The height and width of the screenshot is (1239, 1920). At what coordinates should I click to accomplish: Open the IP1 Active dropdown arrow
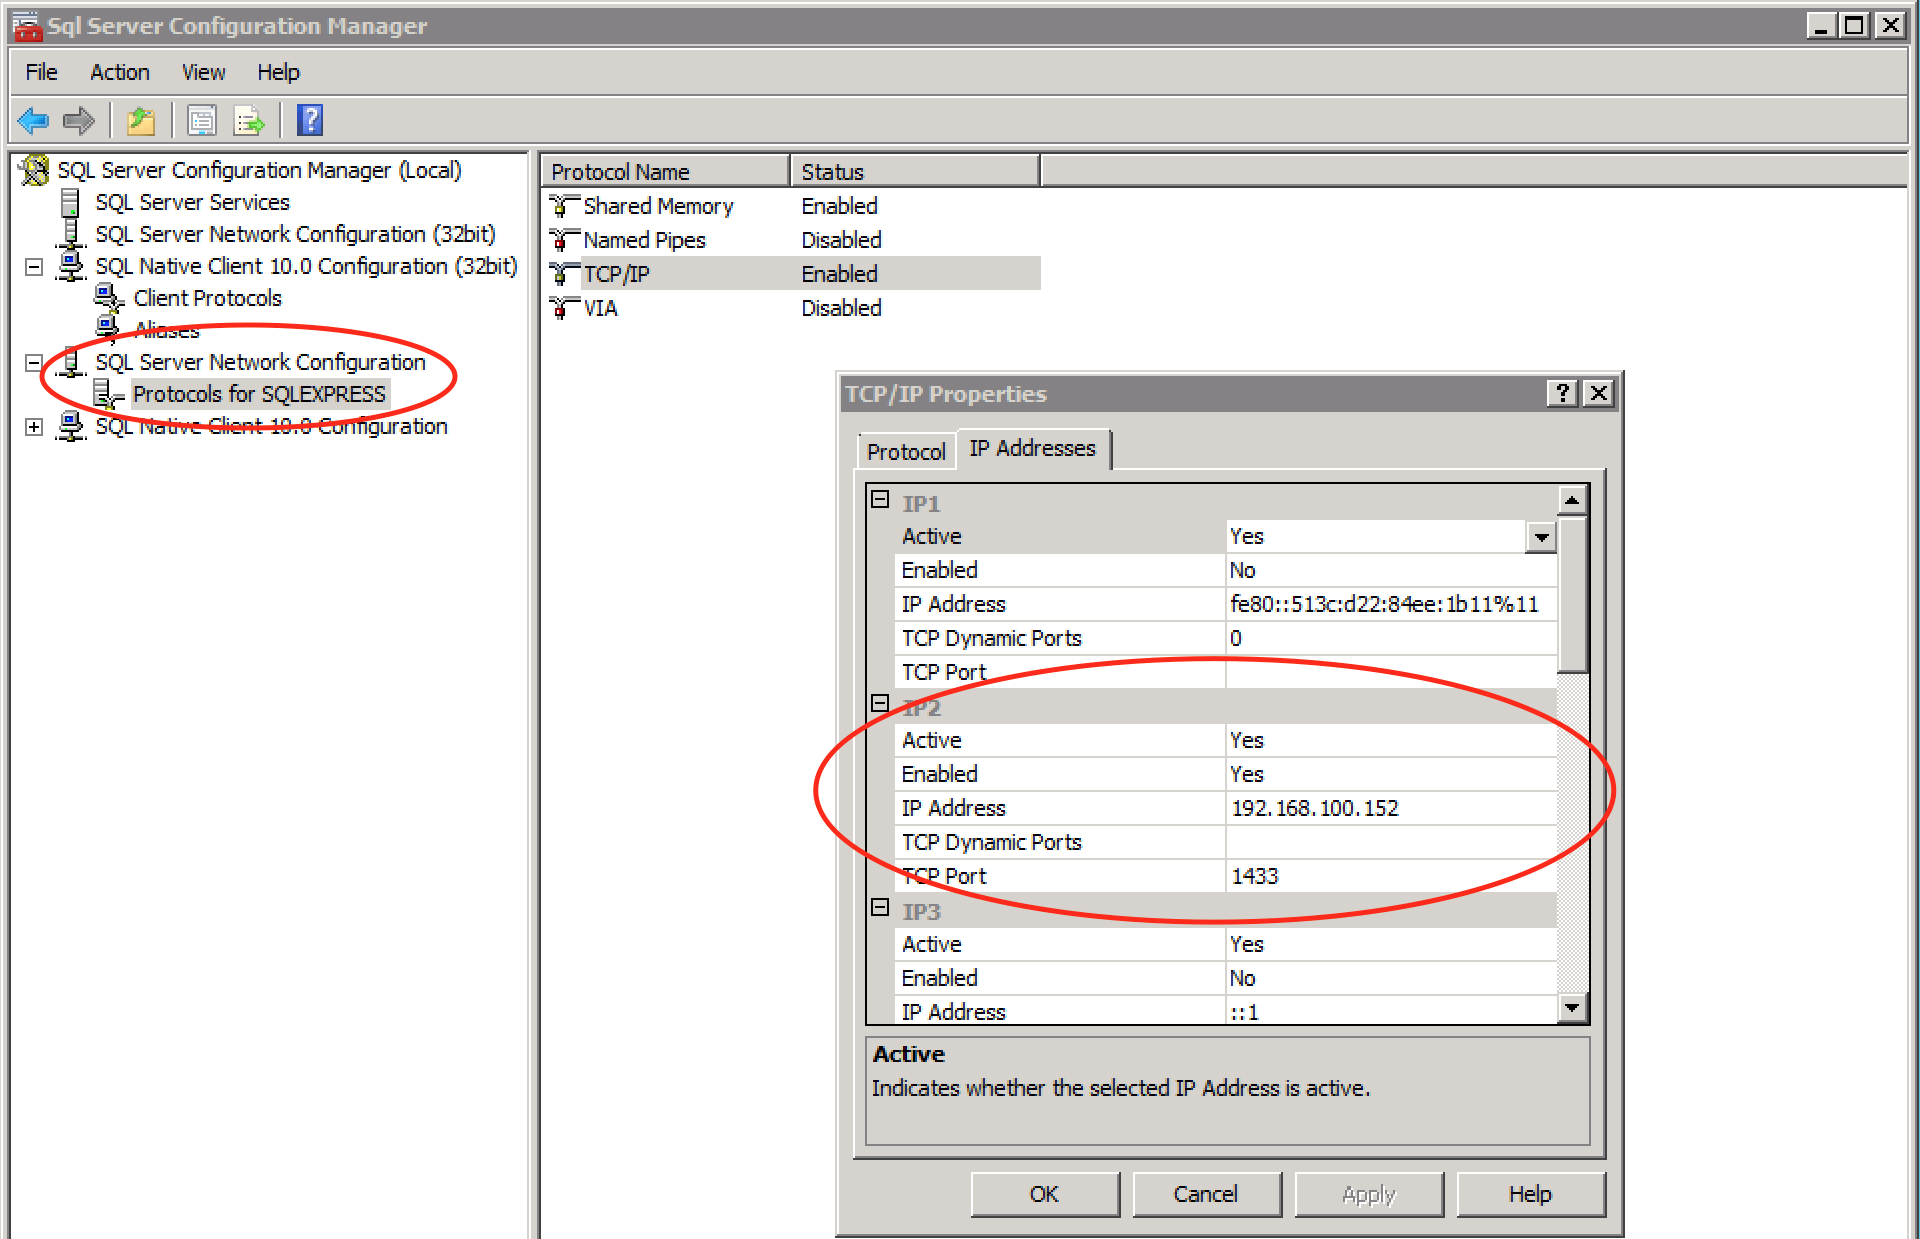click(1541, 537)
